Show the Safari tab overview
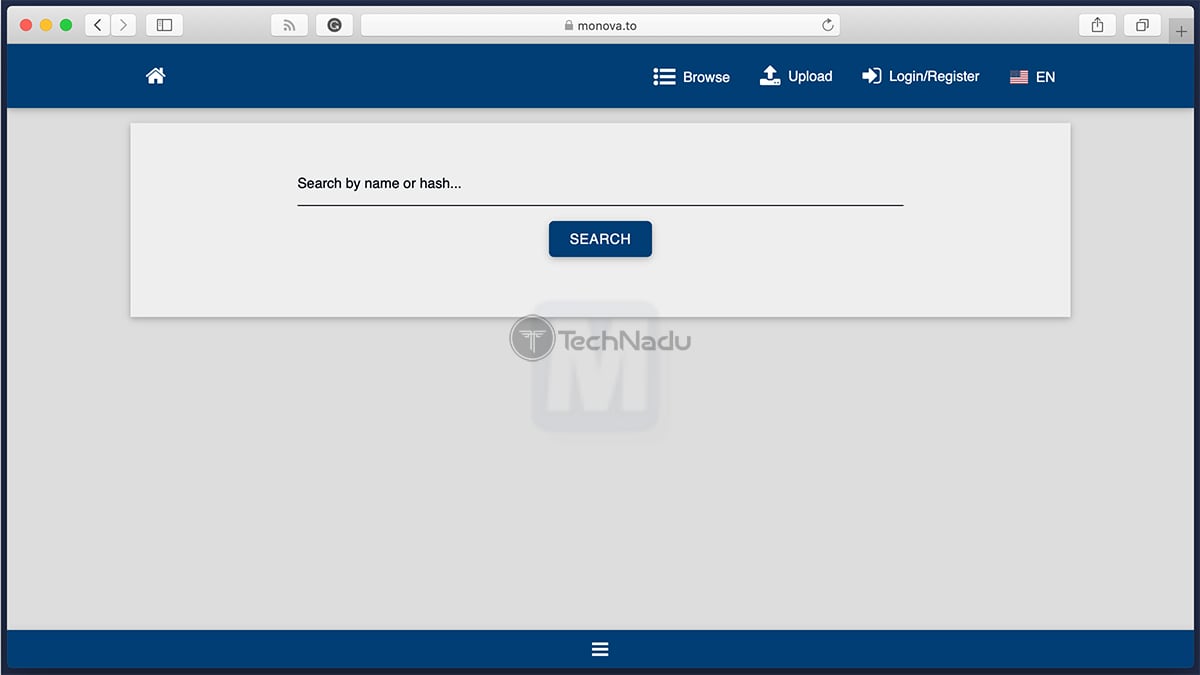1200x675 pixels. (1142, 25)
